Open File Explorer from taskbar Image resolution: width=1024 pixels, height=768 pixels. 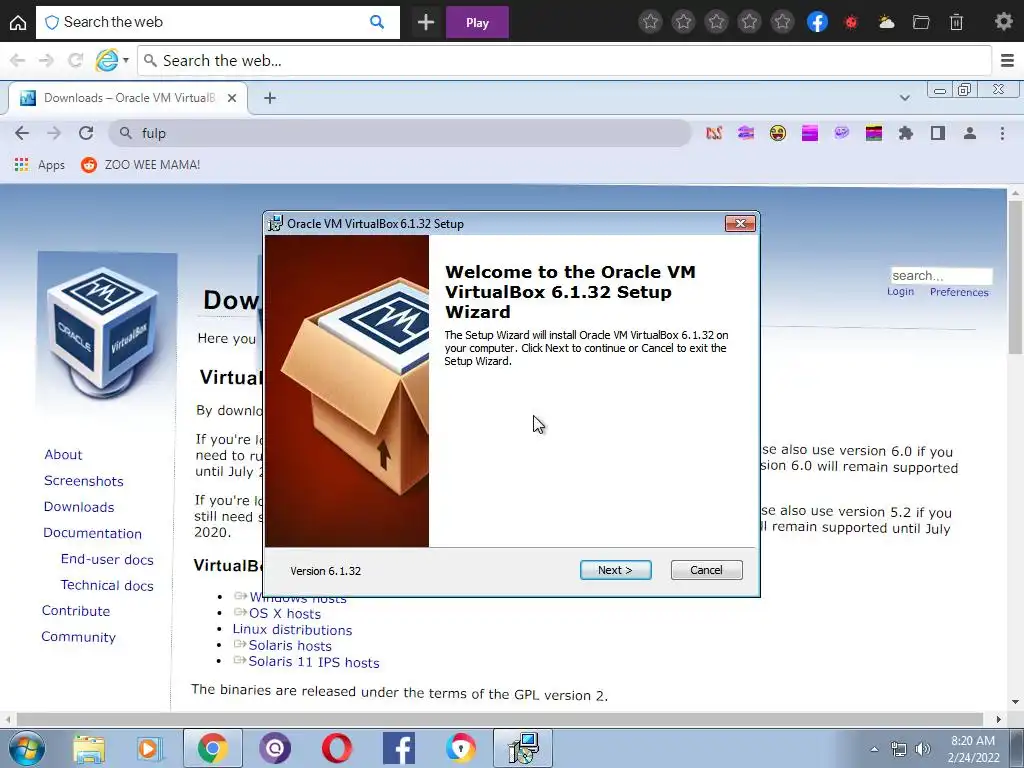89,748
